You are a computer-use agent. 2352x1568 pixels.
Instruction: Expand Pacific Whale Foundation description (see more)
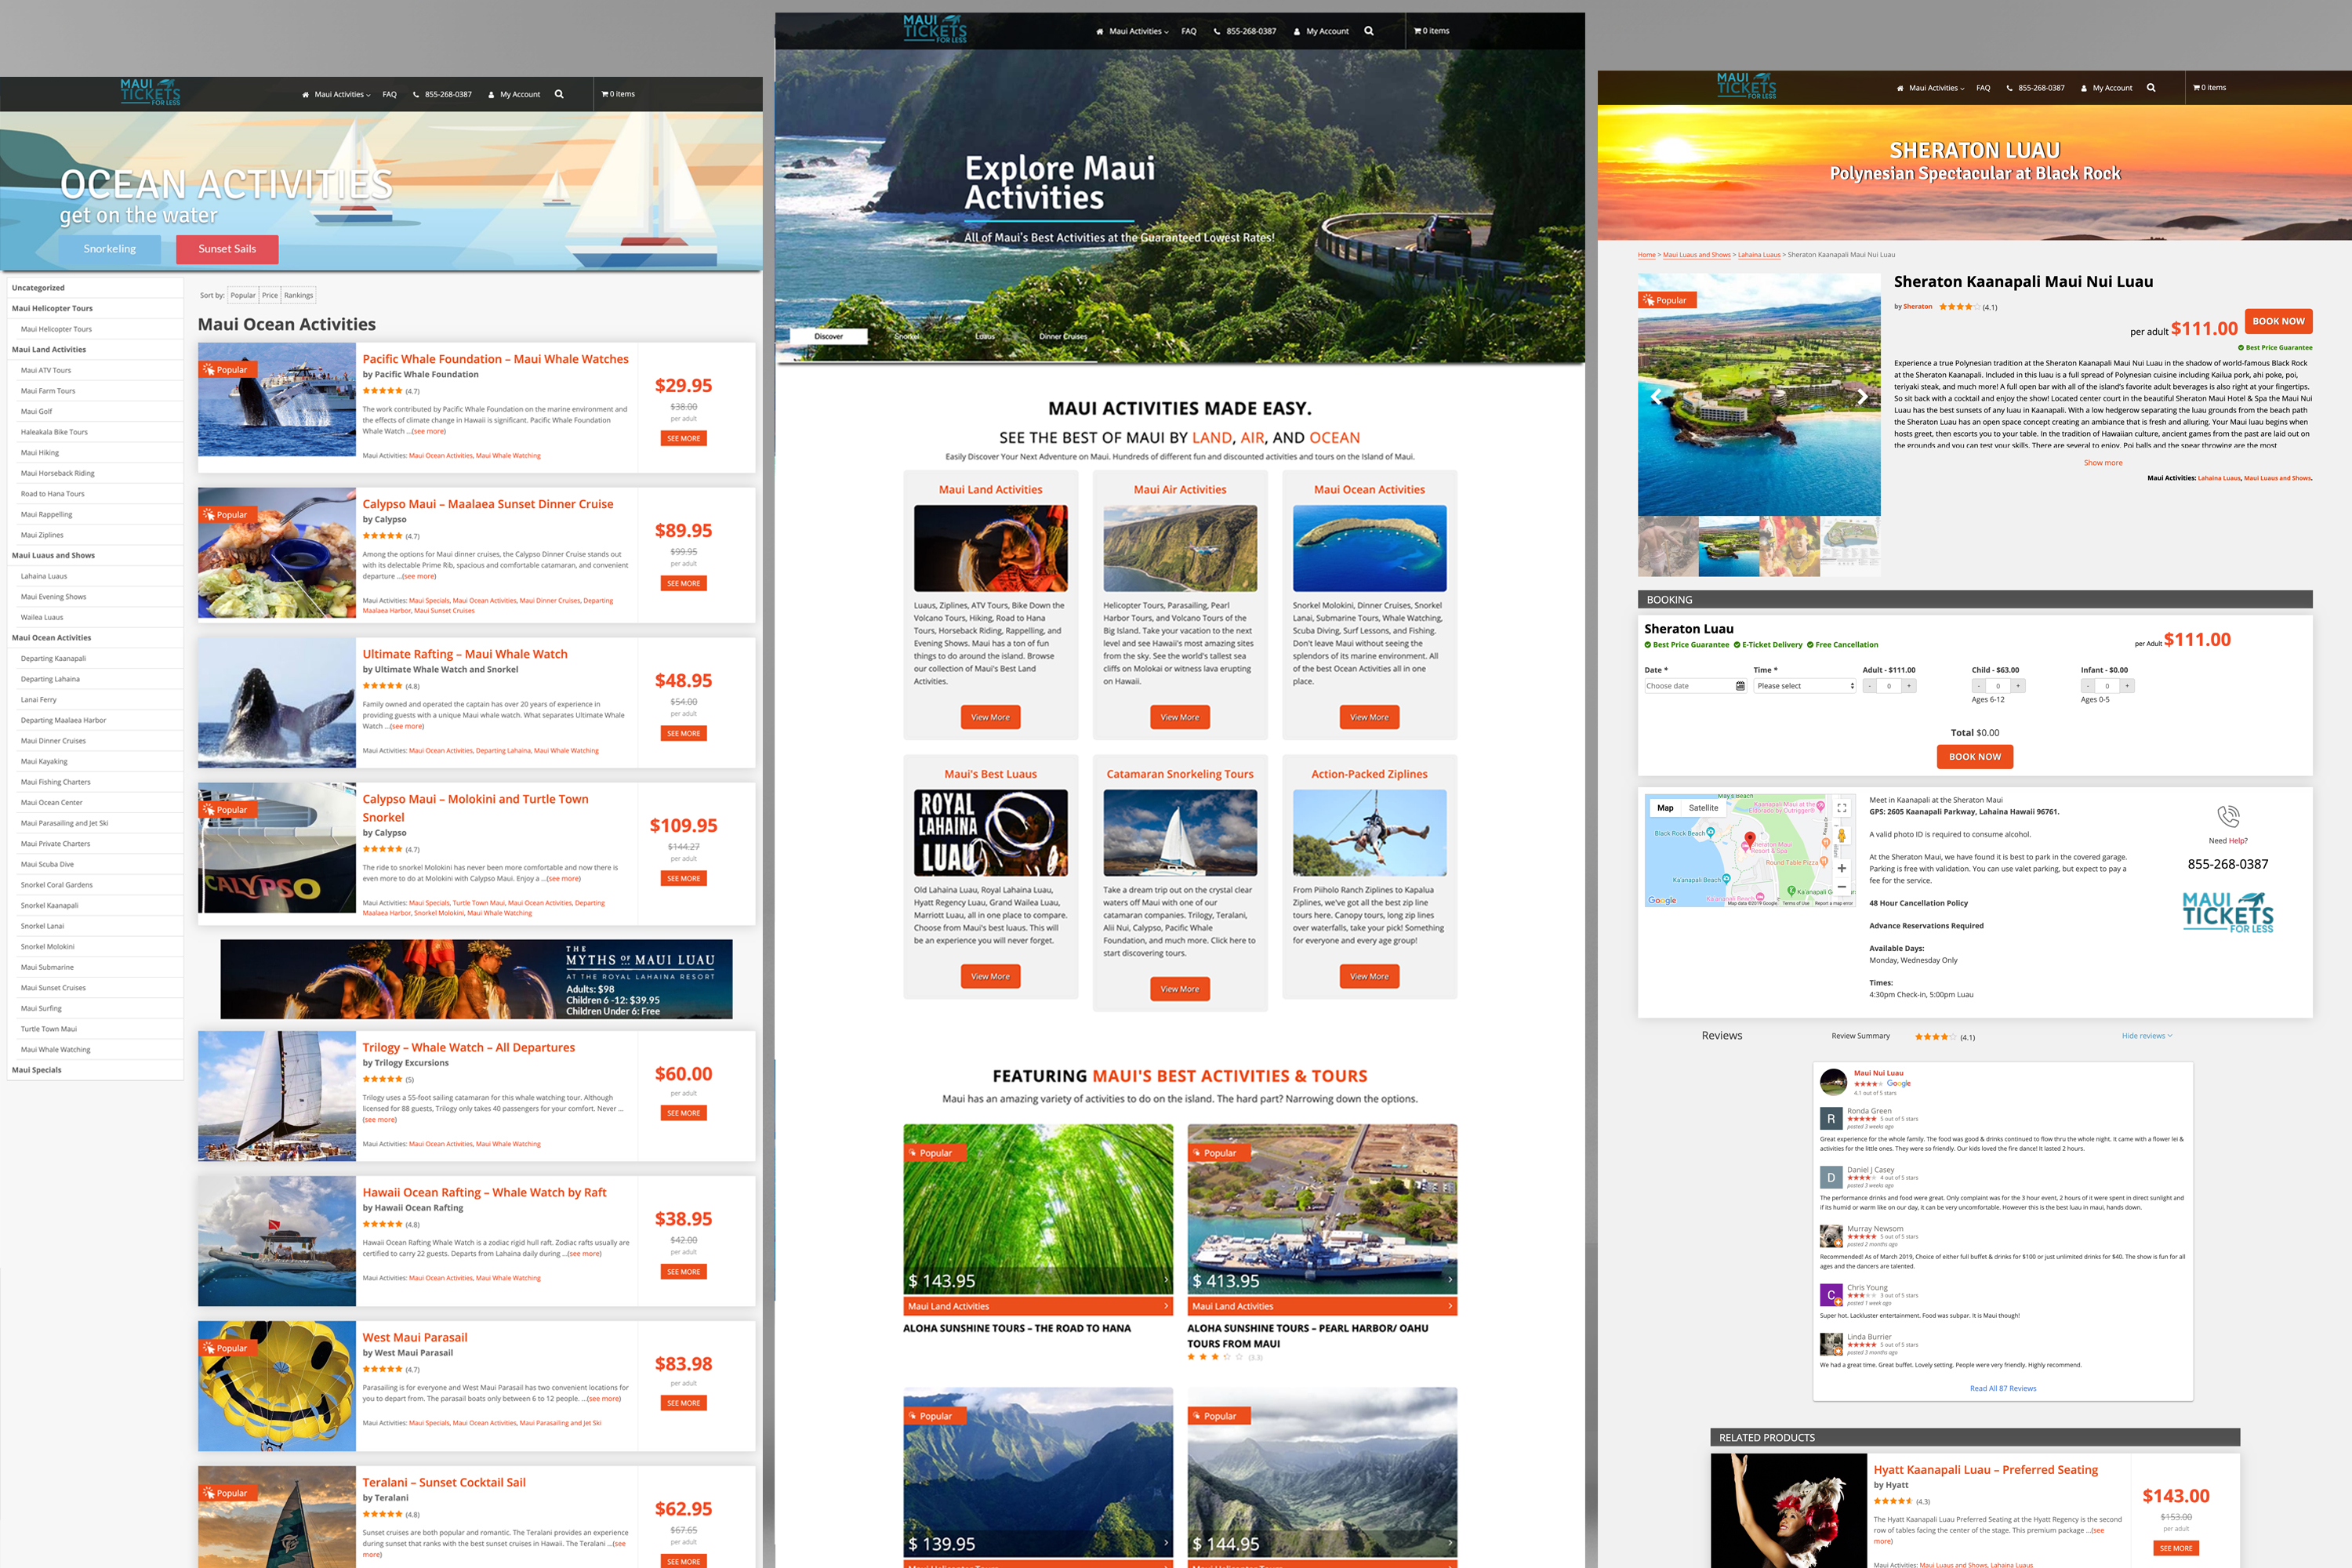tap(428, 431)
